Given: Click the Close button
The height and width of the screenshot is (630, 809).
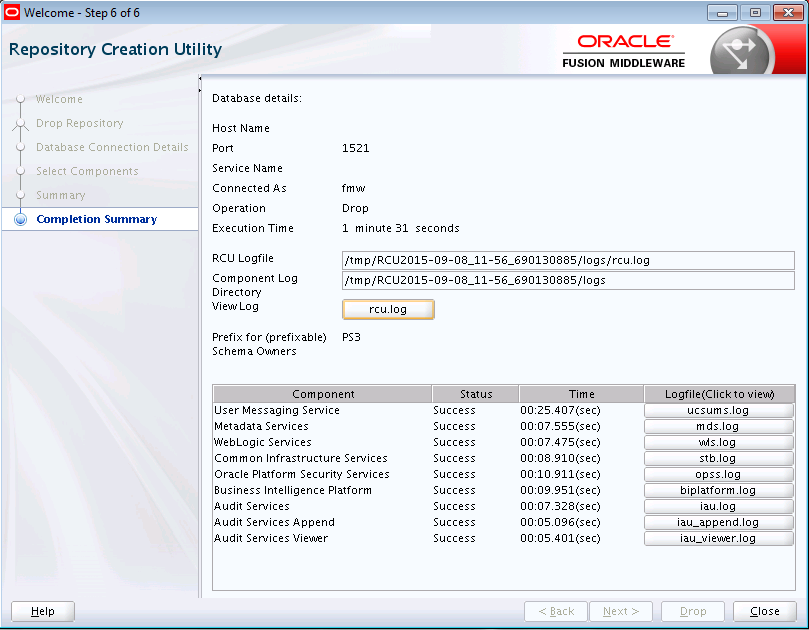Looking at the screenshot, I should click(765, 611).
